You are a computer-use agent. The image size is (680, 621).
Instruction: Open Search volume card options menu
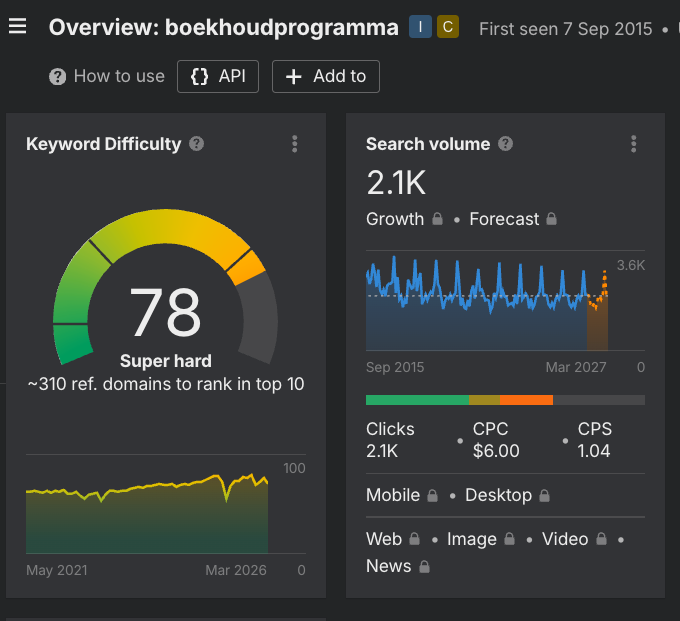(x=634, y=144)
